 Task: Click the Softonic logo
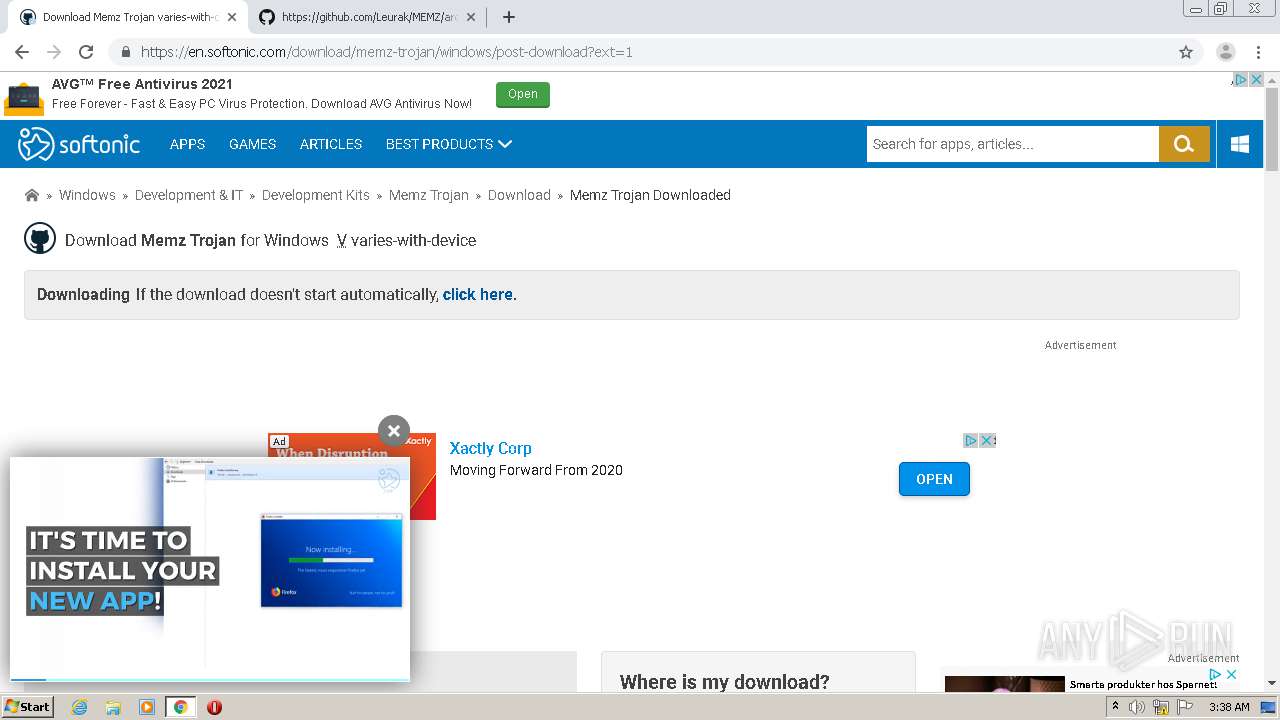79,144
